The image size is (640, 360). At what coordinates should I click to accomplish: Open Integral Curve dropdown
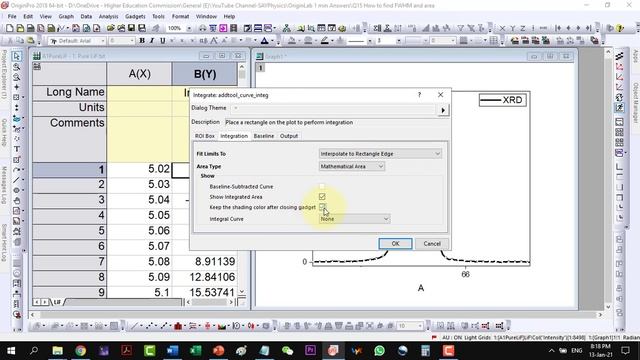[354, 219]
